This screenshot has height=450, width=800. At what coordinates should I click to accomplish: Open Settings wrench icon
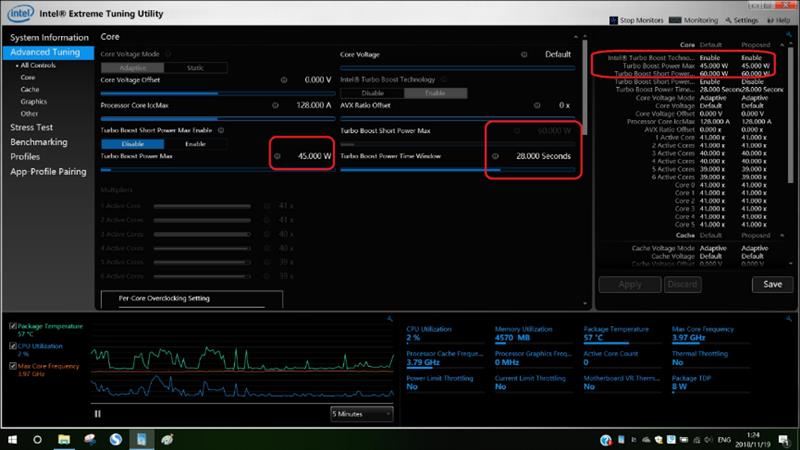pyautogui.click(x=729, y=20)
